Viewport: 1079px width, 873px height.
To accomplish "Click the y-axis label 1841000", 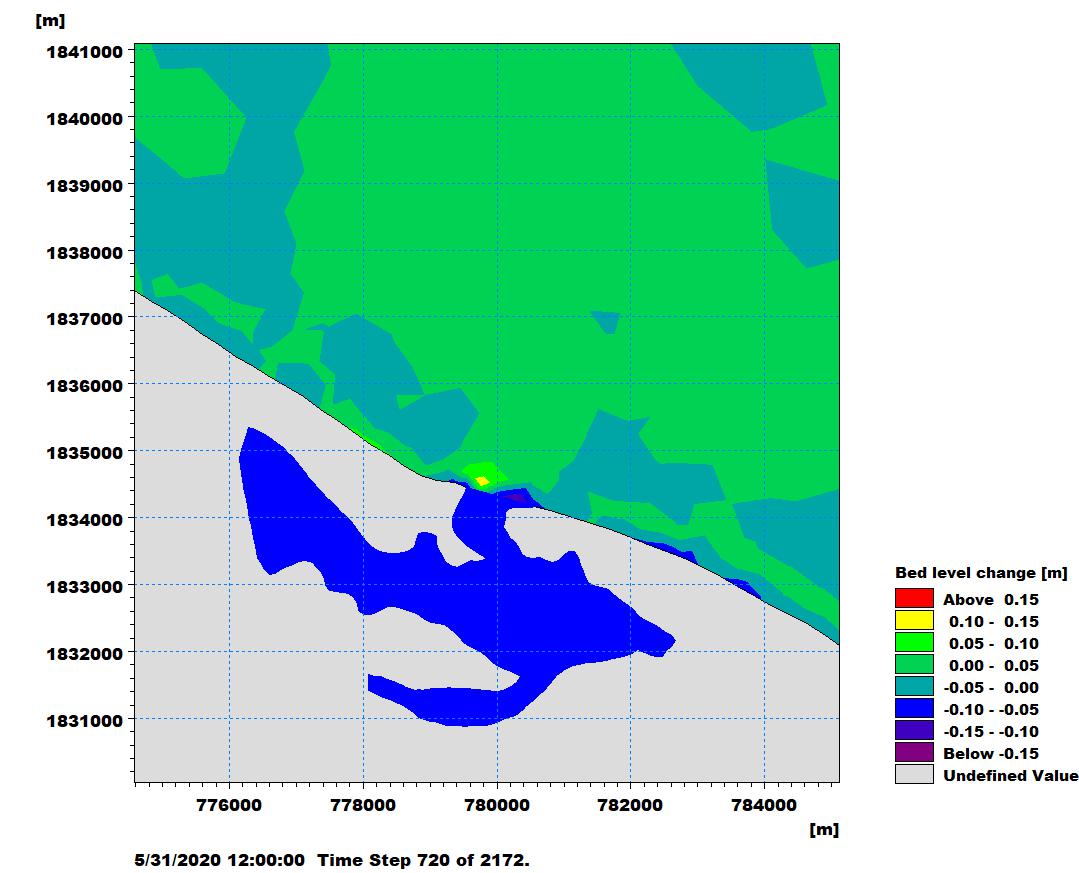I will click(x=85, y=52).
